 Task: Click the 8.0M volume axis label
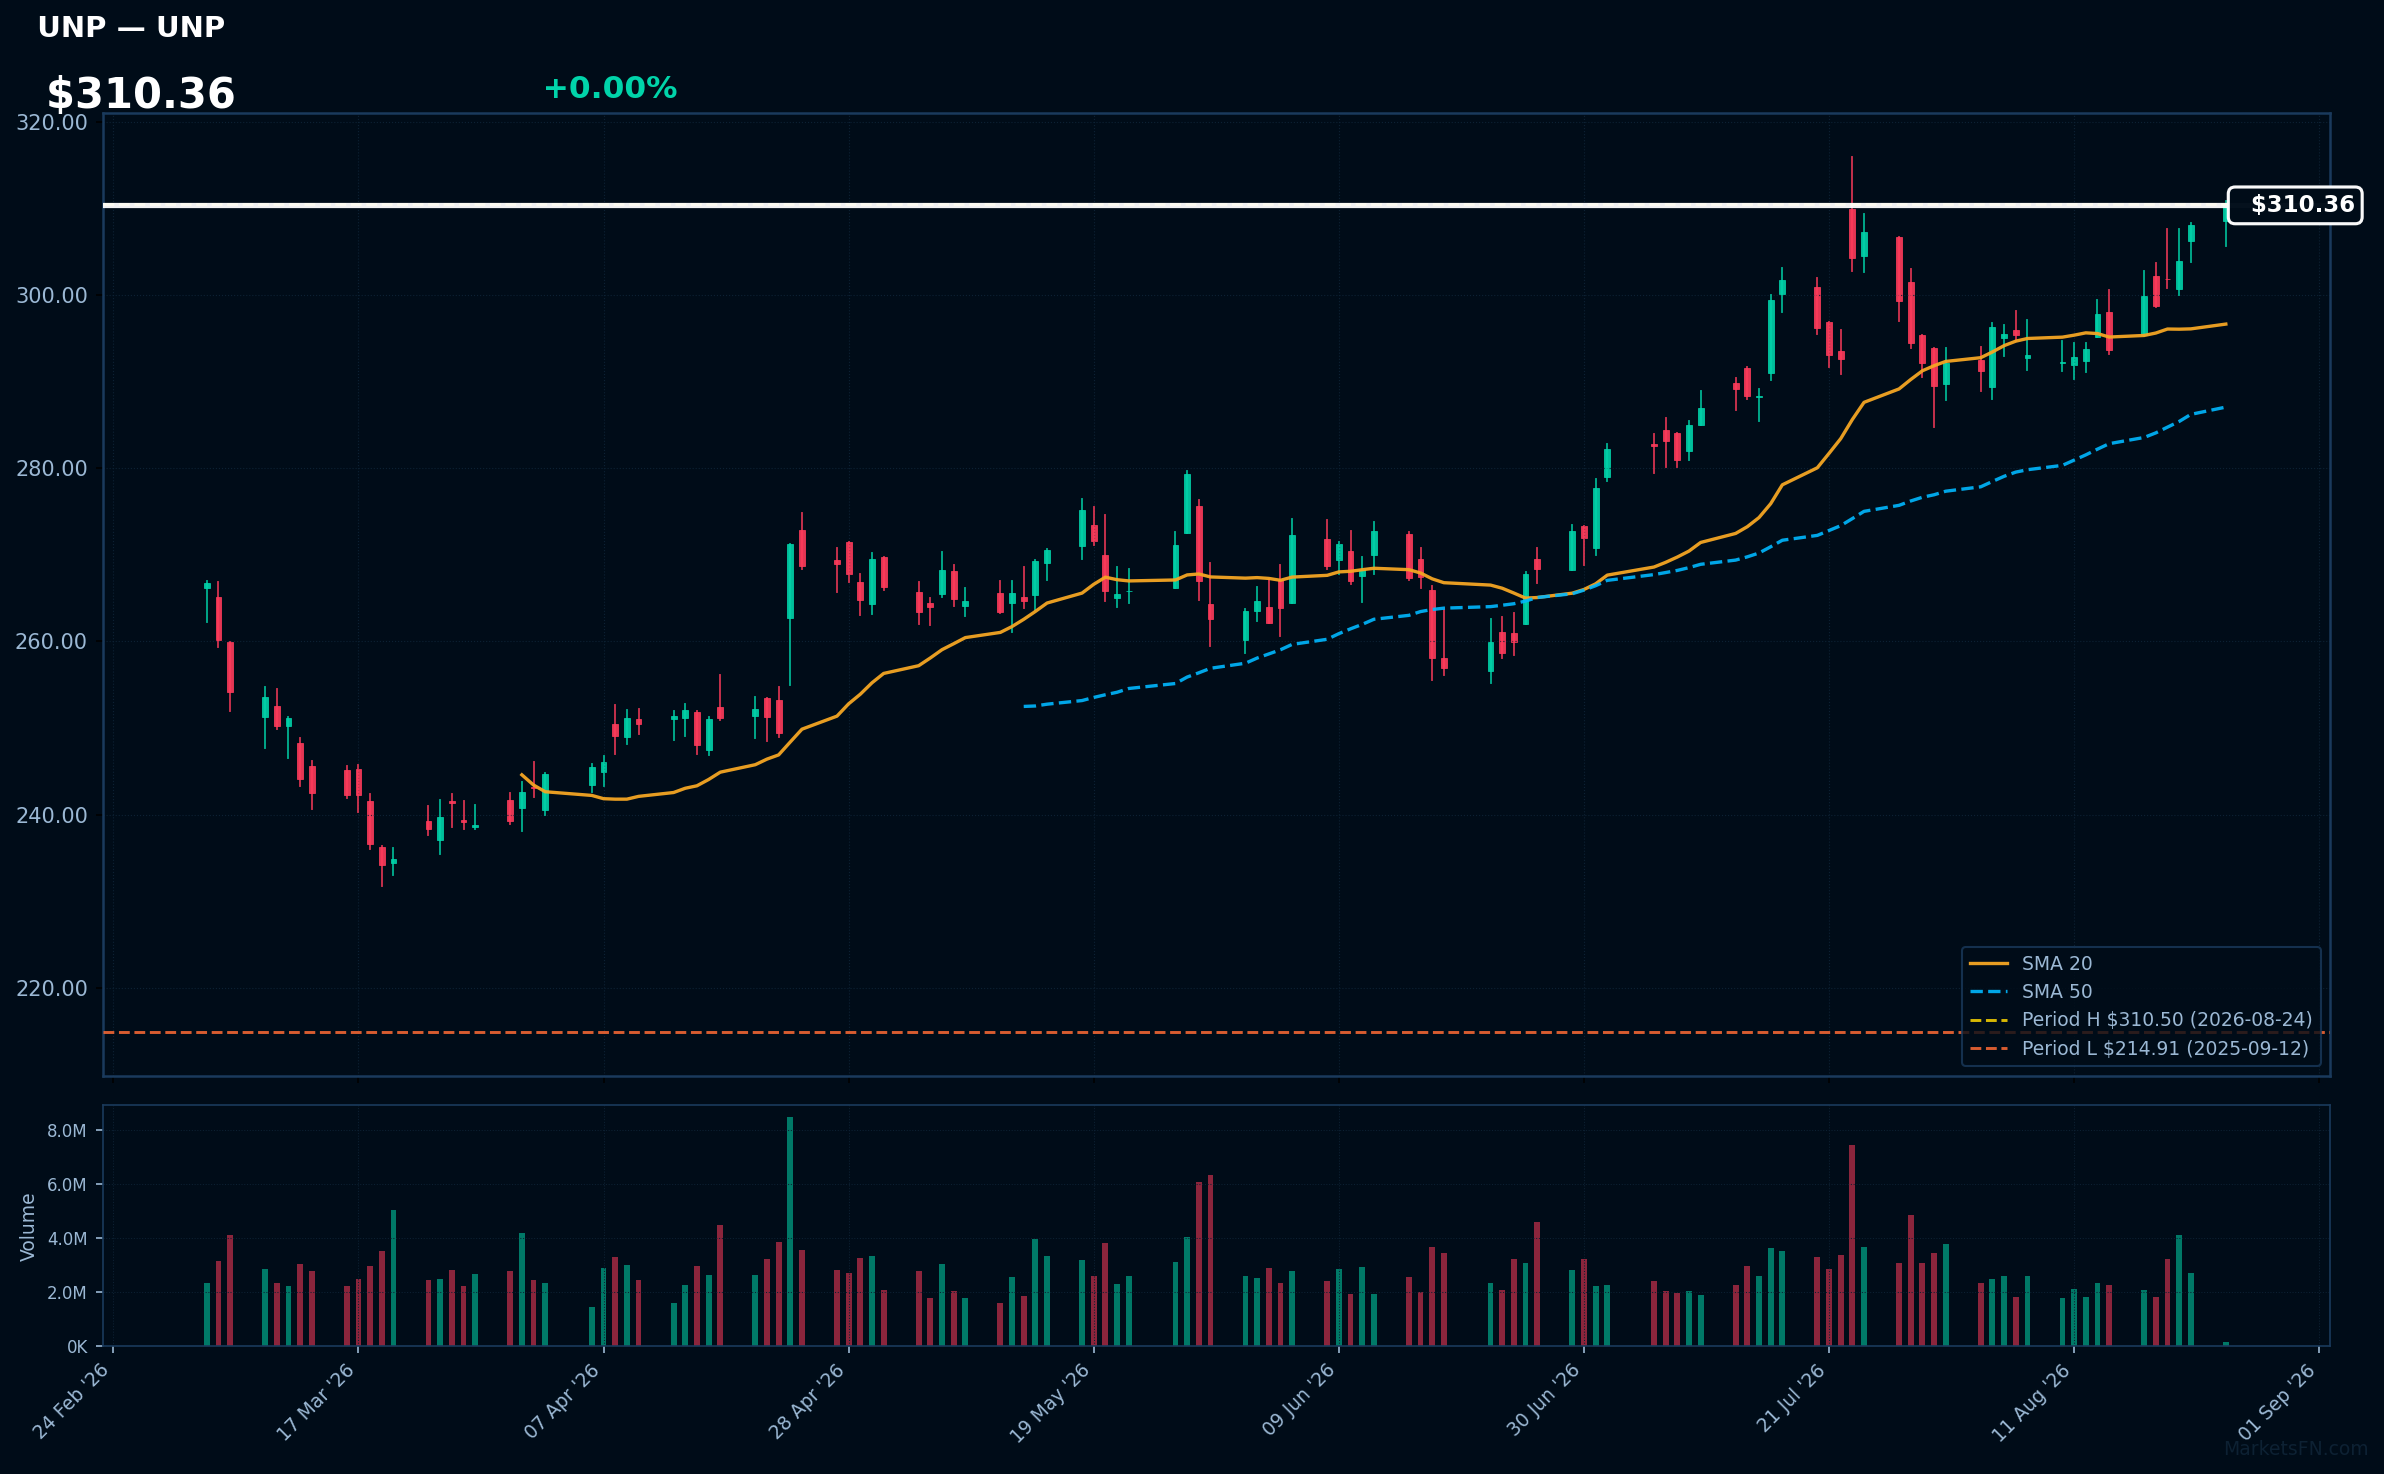click(67, 1131)
